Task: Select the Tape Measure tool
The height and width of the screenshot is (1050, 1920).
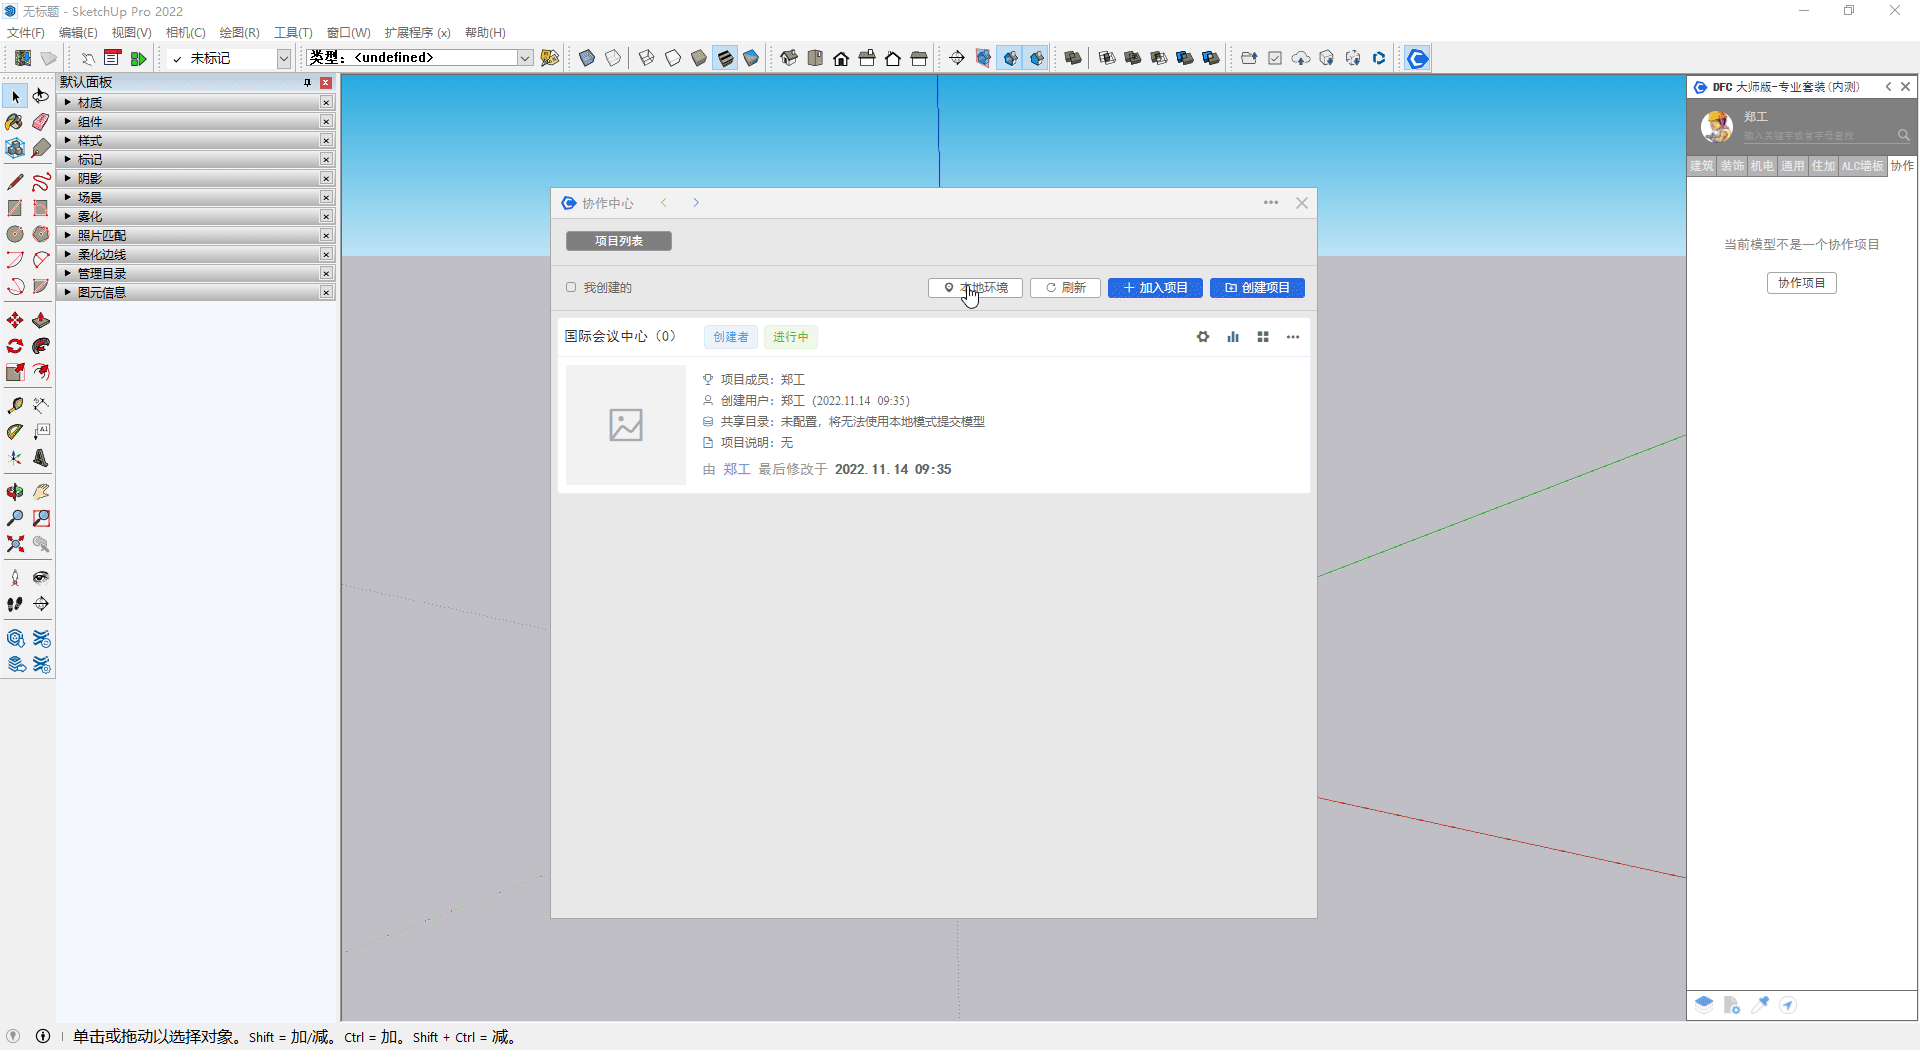Action: 15,406
